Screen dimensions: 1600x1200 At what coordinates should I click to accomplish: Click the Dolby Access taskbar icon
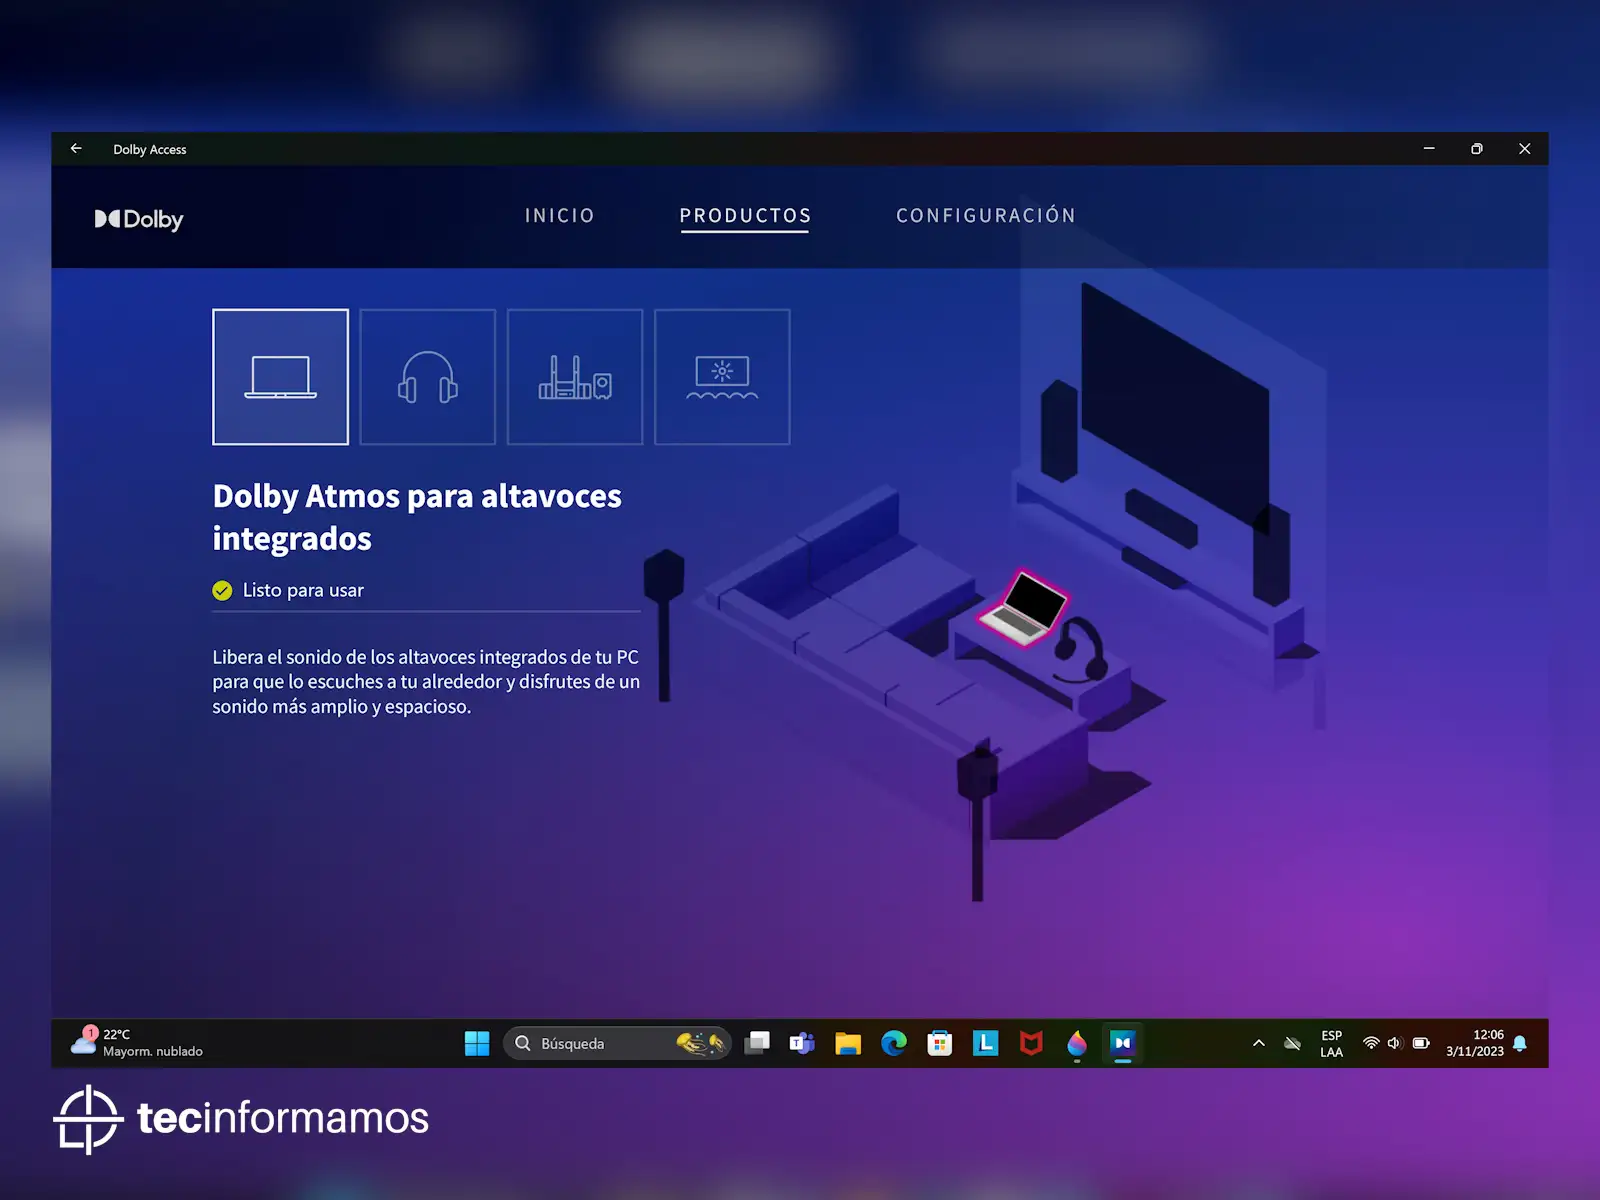(1123, 1043)
